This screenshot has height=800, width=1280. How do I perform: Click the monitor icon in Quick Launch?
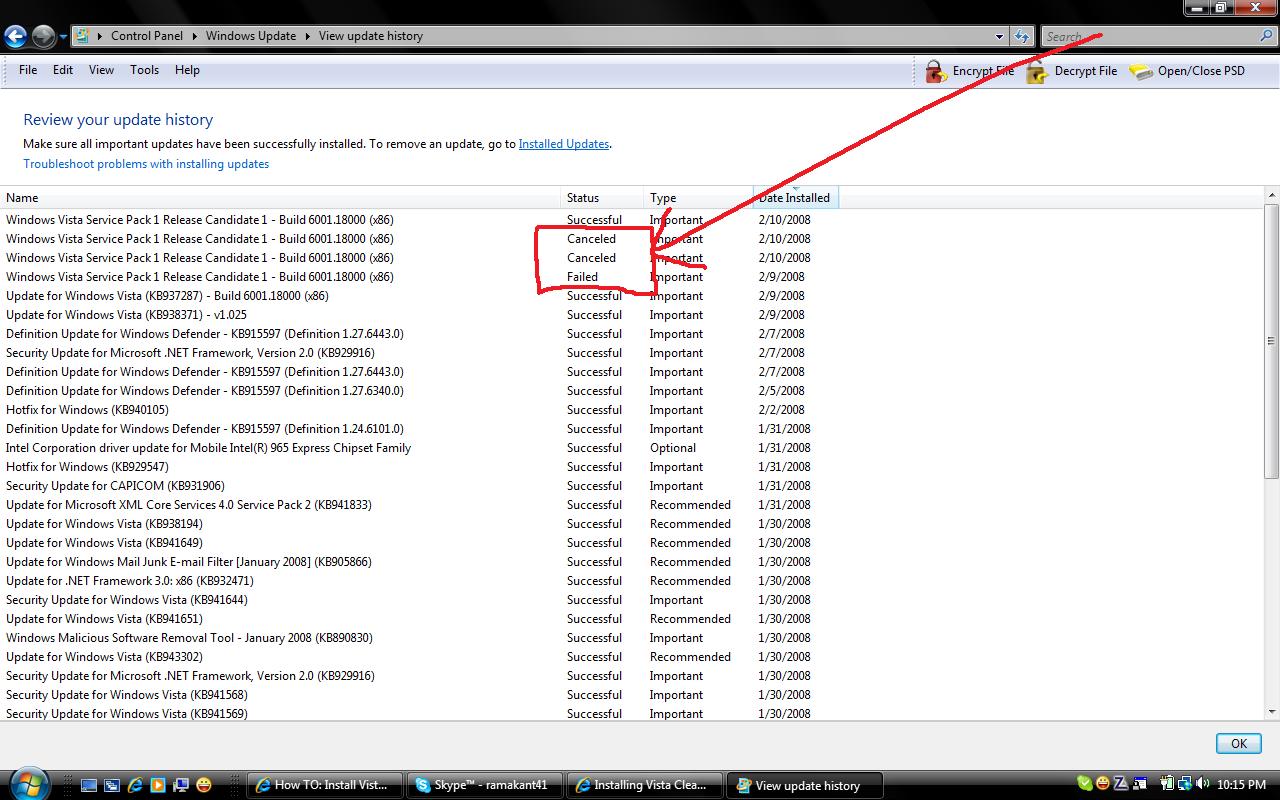coord(181,785)
